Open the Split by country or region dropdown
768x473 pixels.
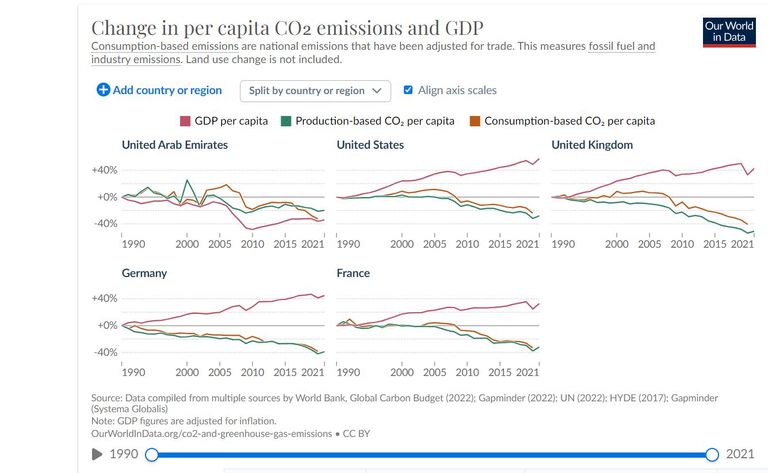(315, 91)
